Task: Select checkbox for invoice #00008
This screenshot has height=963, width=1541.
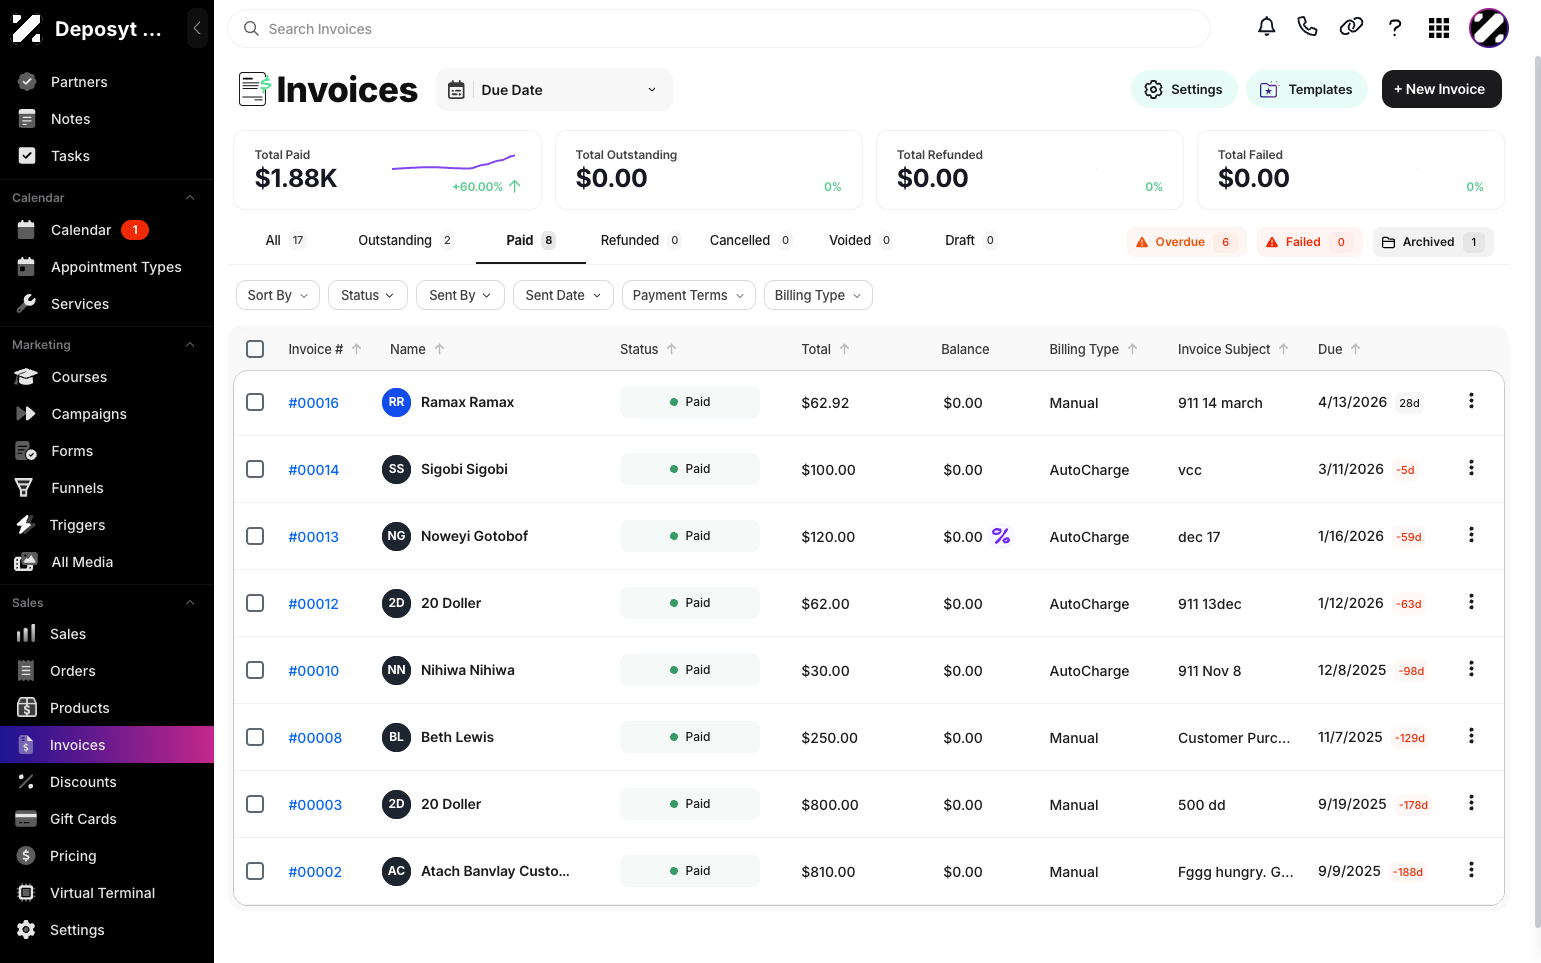Action: [255, 737]
